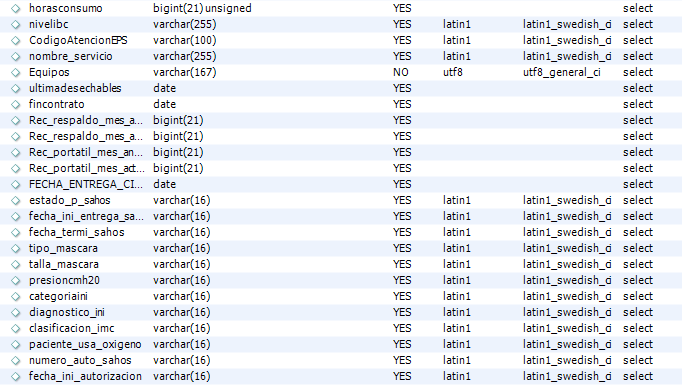Screen dimensions: 682x385
Task: Click the icon beside estado_p_sahos
Action: point(16,201)
